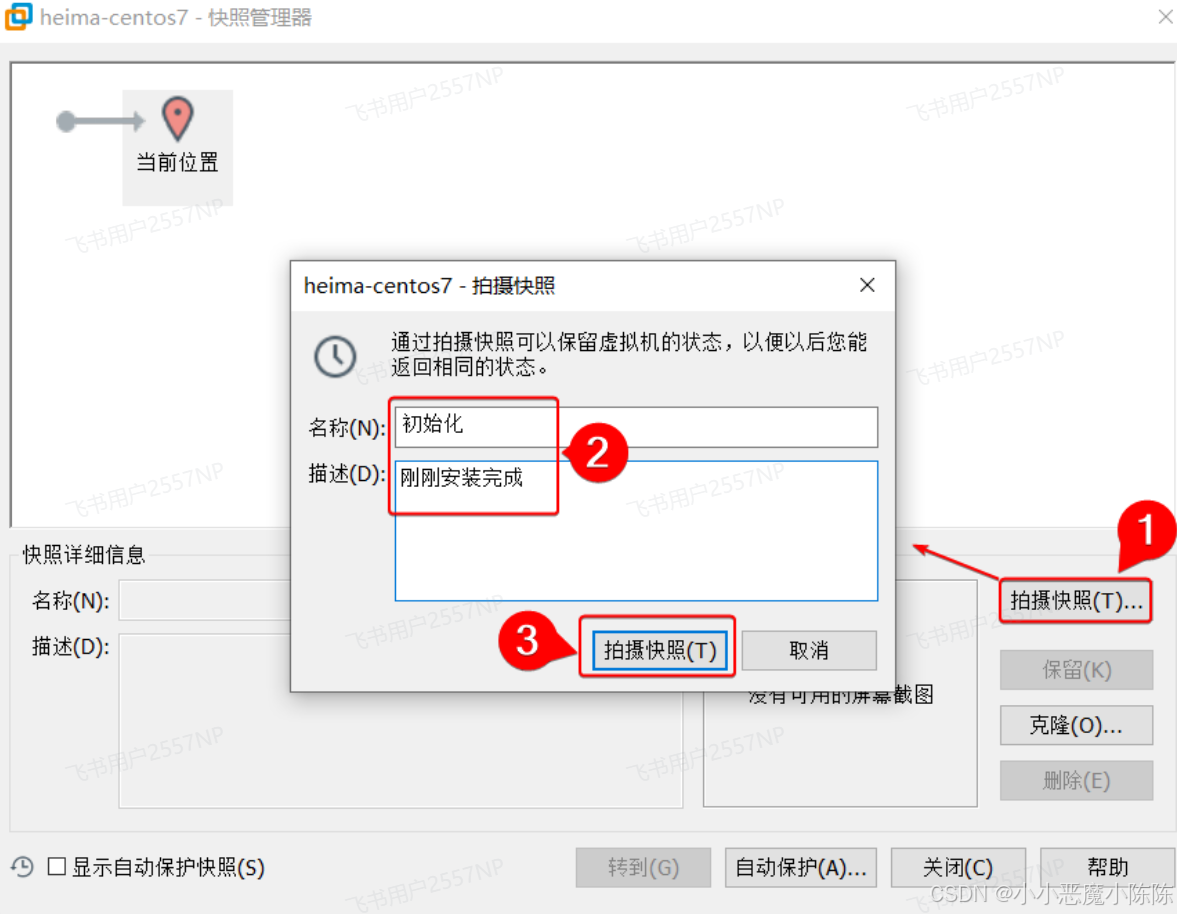Screen dimensions: 1177x914
Task: Open 自动保护(A)... settings
Action: click(801, 867)
